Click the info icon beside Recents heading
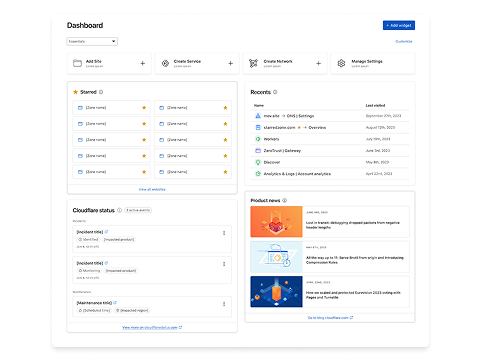Image resolution: width=480 pixels, height=360 pixels. tap(275, 92)
